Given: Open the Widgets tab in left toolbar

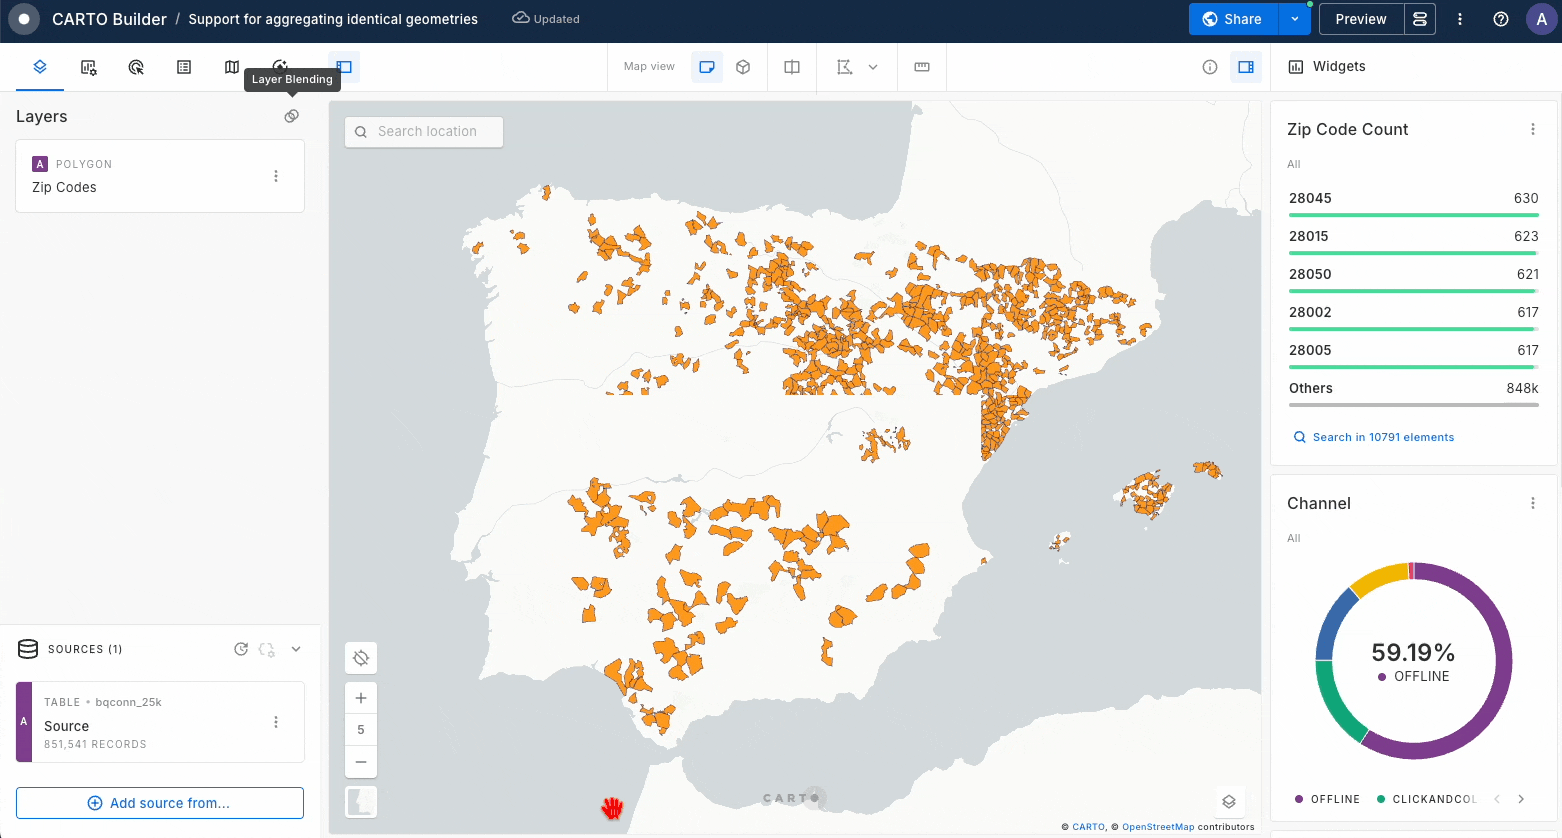Looking at the screenshot, I should point(88,67).
